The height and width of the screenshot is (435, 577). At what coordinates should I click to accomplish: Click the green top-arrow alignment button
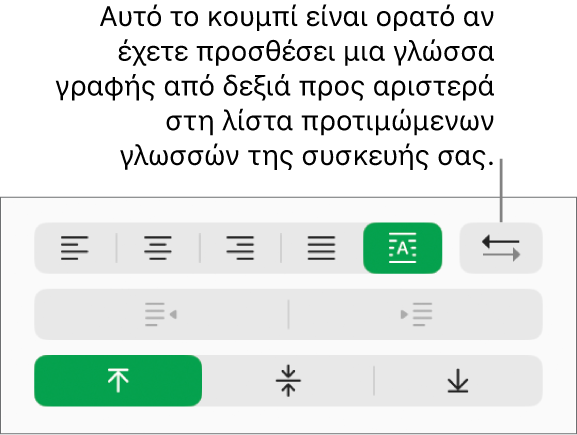click(118, 381)
